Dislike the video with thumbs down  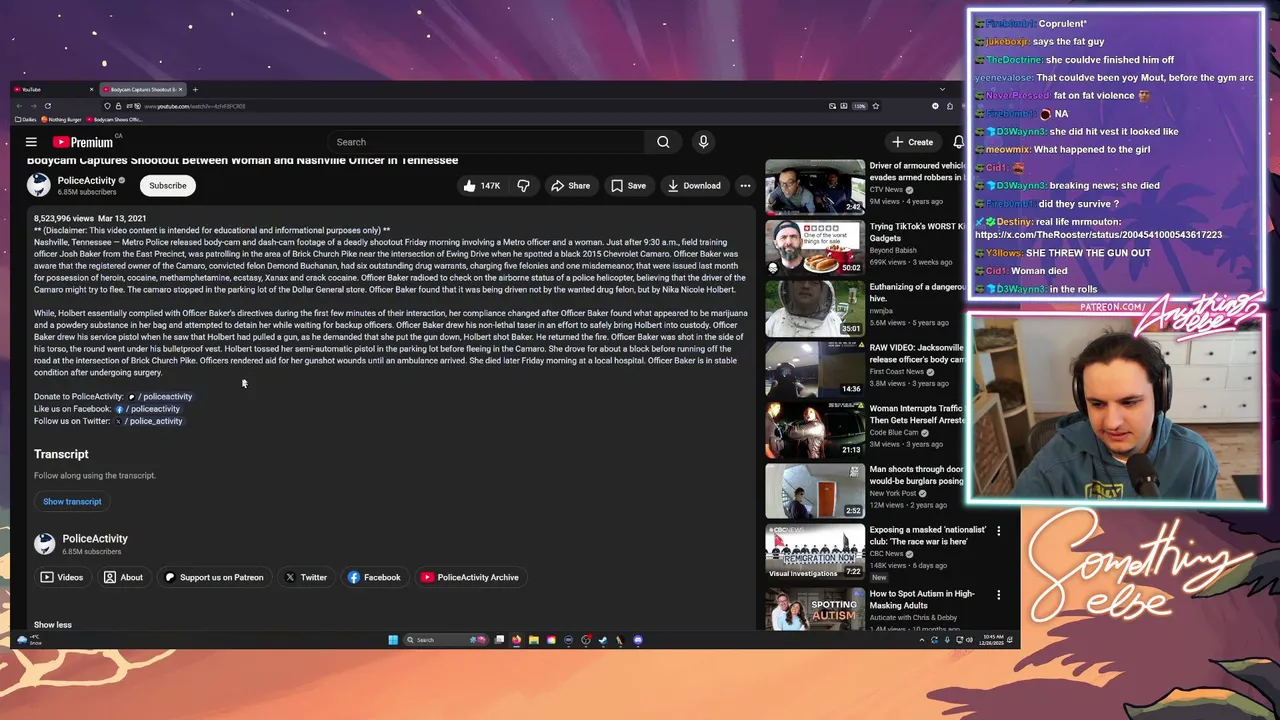tap(523, 185)
